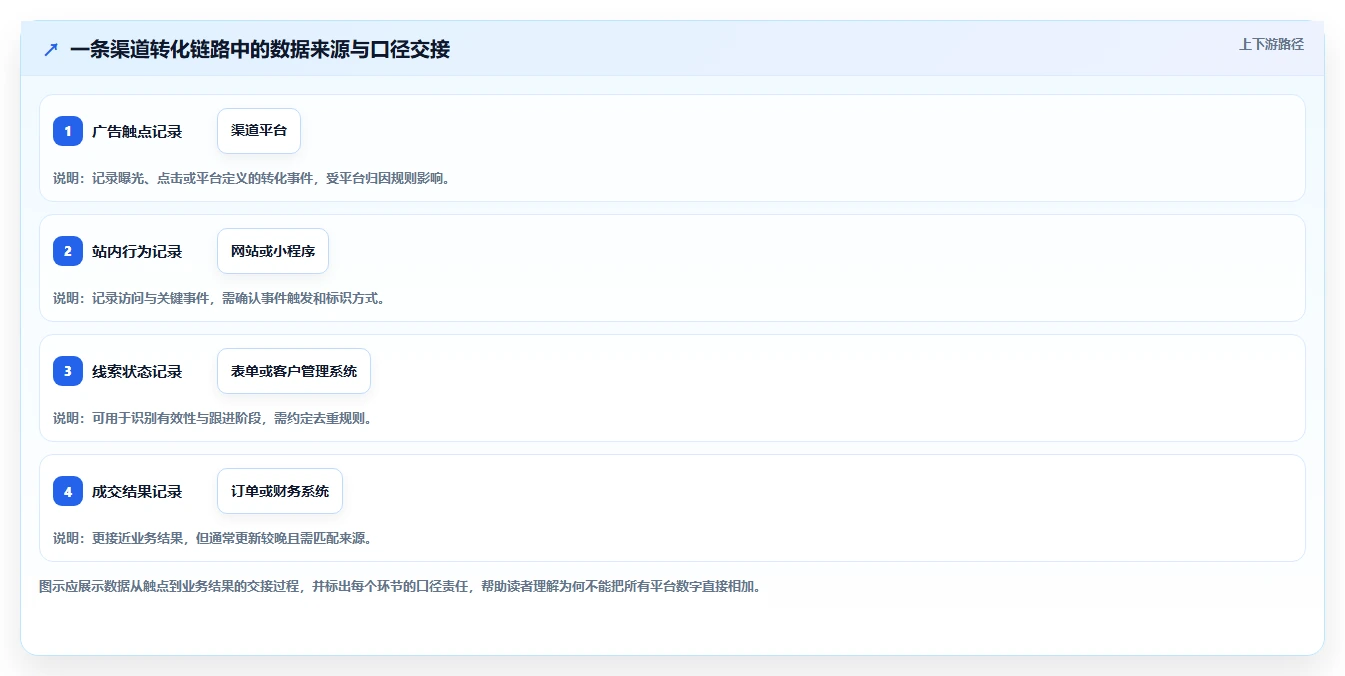1345x676 pixels.
Task: Select the 订单或财务系统 tag
Action: 280,491
